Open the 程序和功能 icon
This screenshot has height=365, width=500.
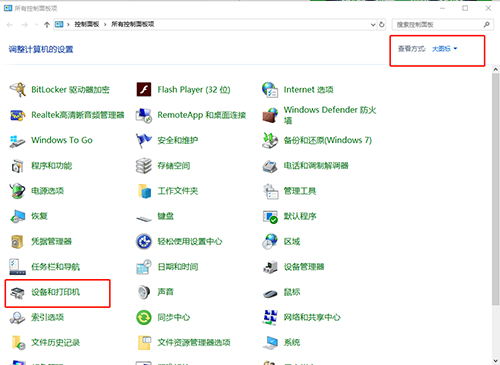18,166
